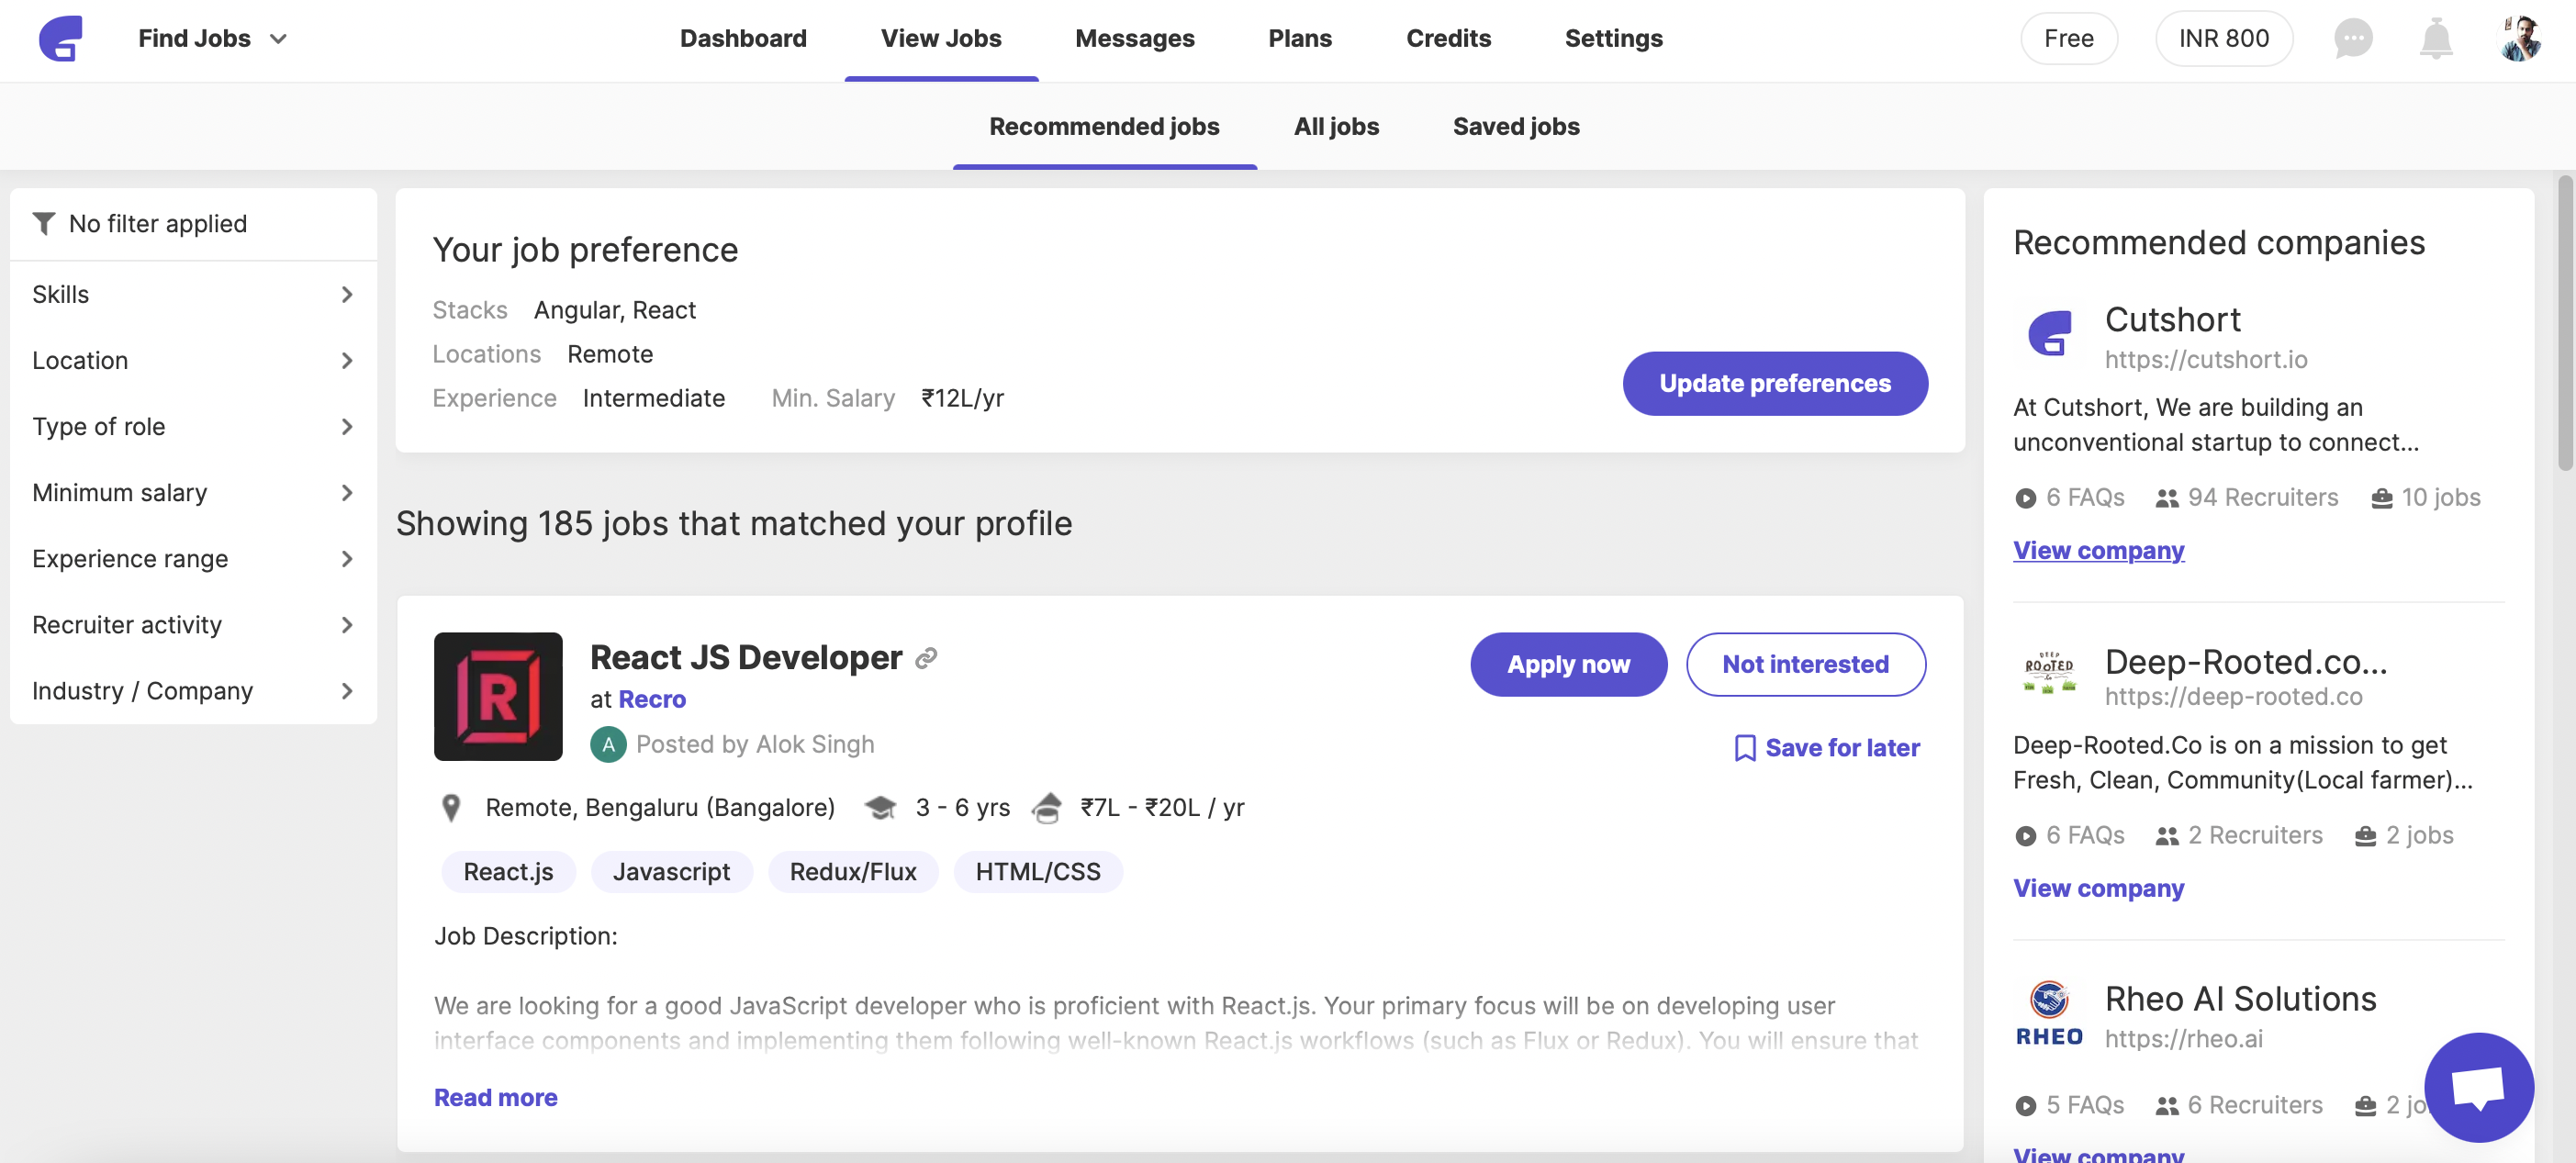Click the jobs briefcase icon under Cutshort

tap(2381, 498)
